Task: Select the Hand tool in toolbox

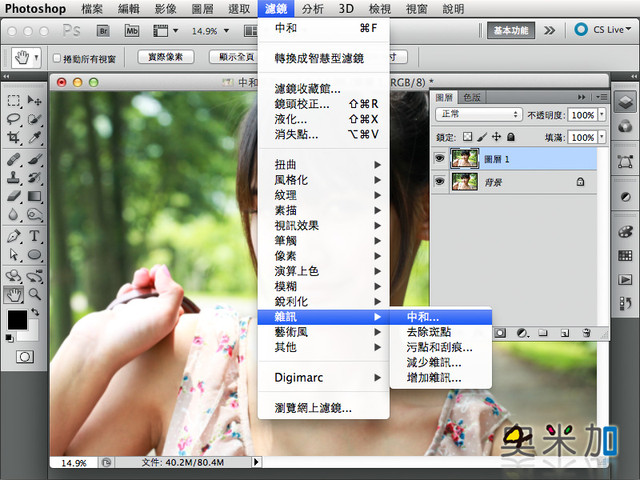Action: [x=13, y=294]
